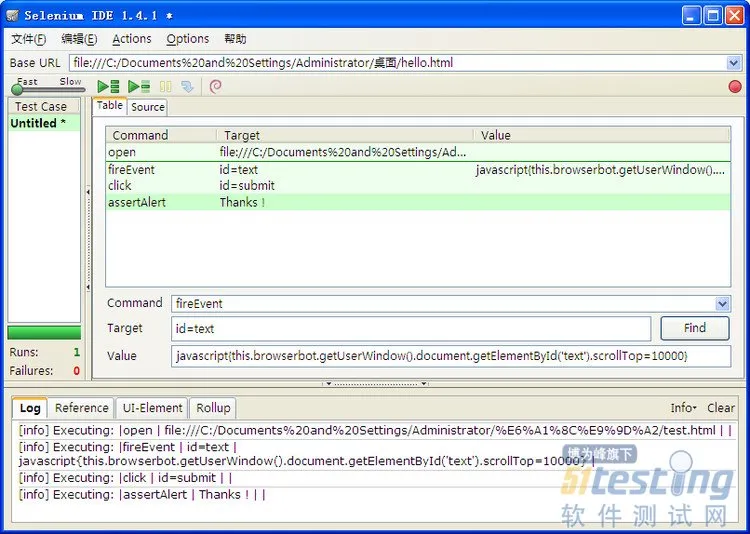
Task: Click the Find button
Action: [x=695, y=328]
